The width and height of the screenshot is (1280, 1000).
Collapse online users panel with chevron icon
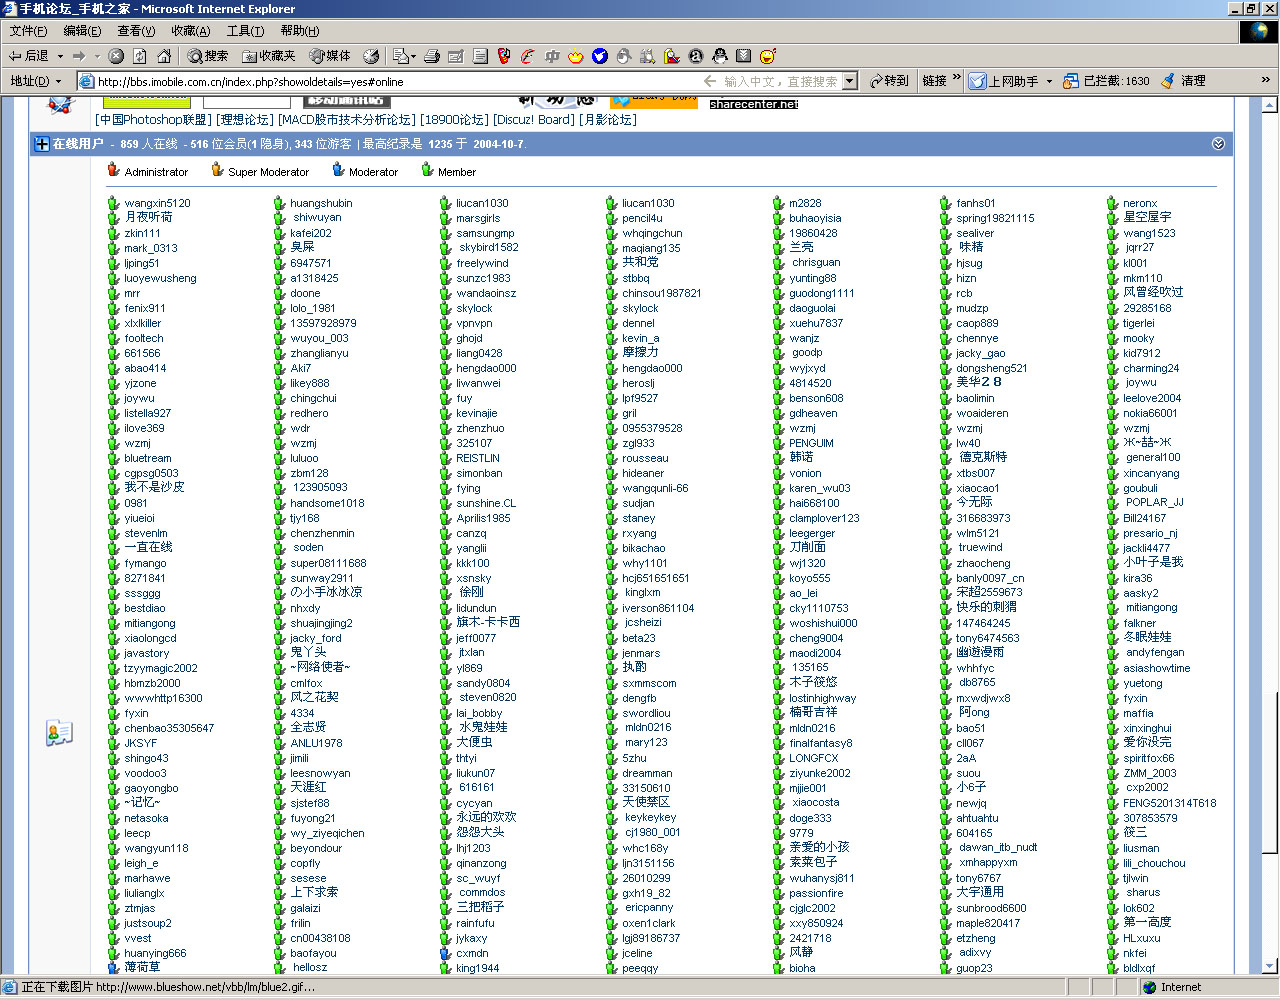(1218, 144)
